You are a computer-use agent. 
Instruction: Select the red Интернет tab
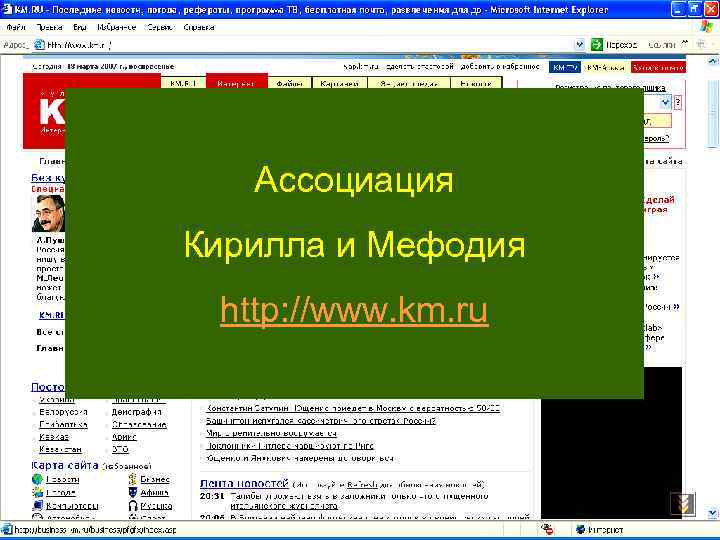click(236, 81)
